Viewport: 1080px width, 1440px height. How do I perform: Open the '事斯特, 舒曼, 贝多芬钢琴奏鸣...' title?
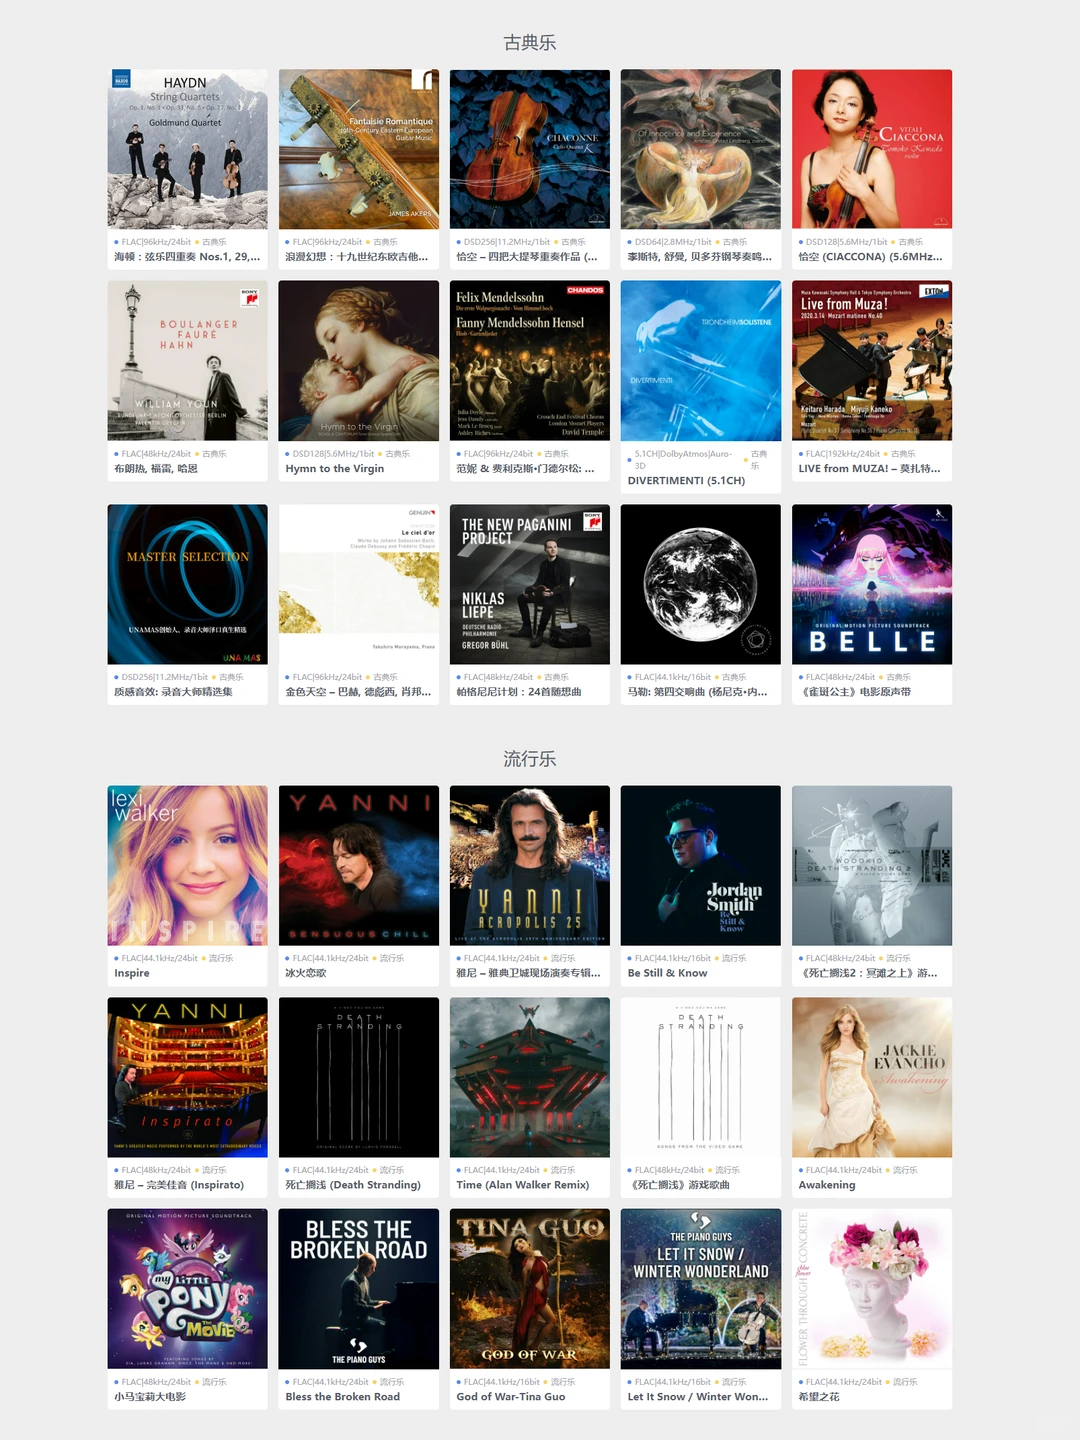click(x=700, y=257)
